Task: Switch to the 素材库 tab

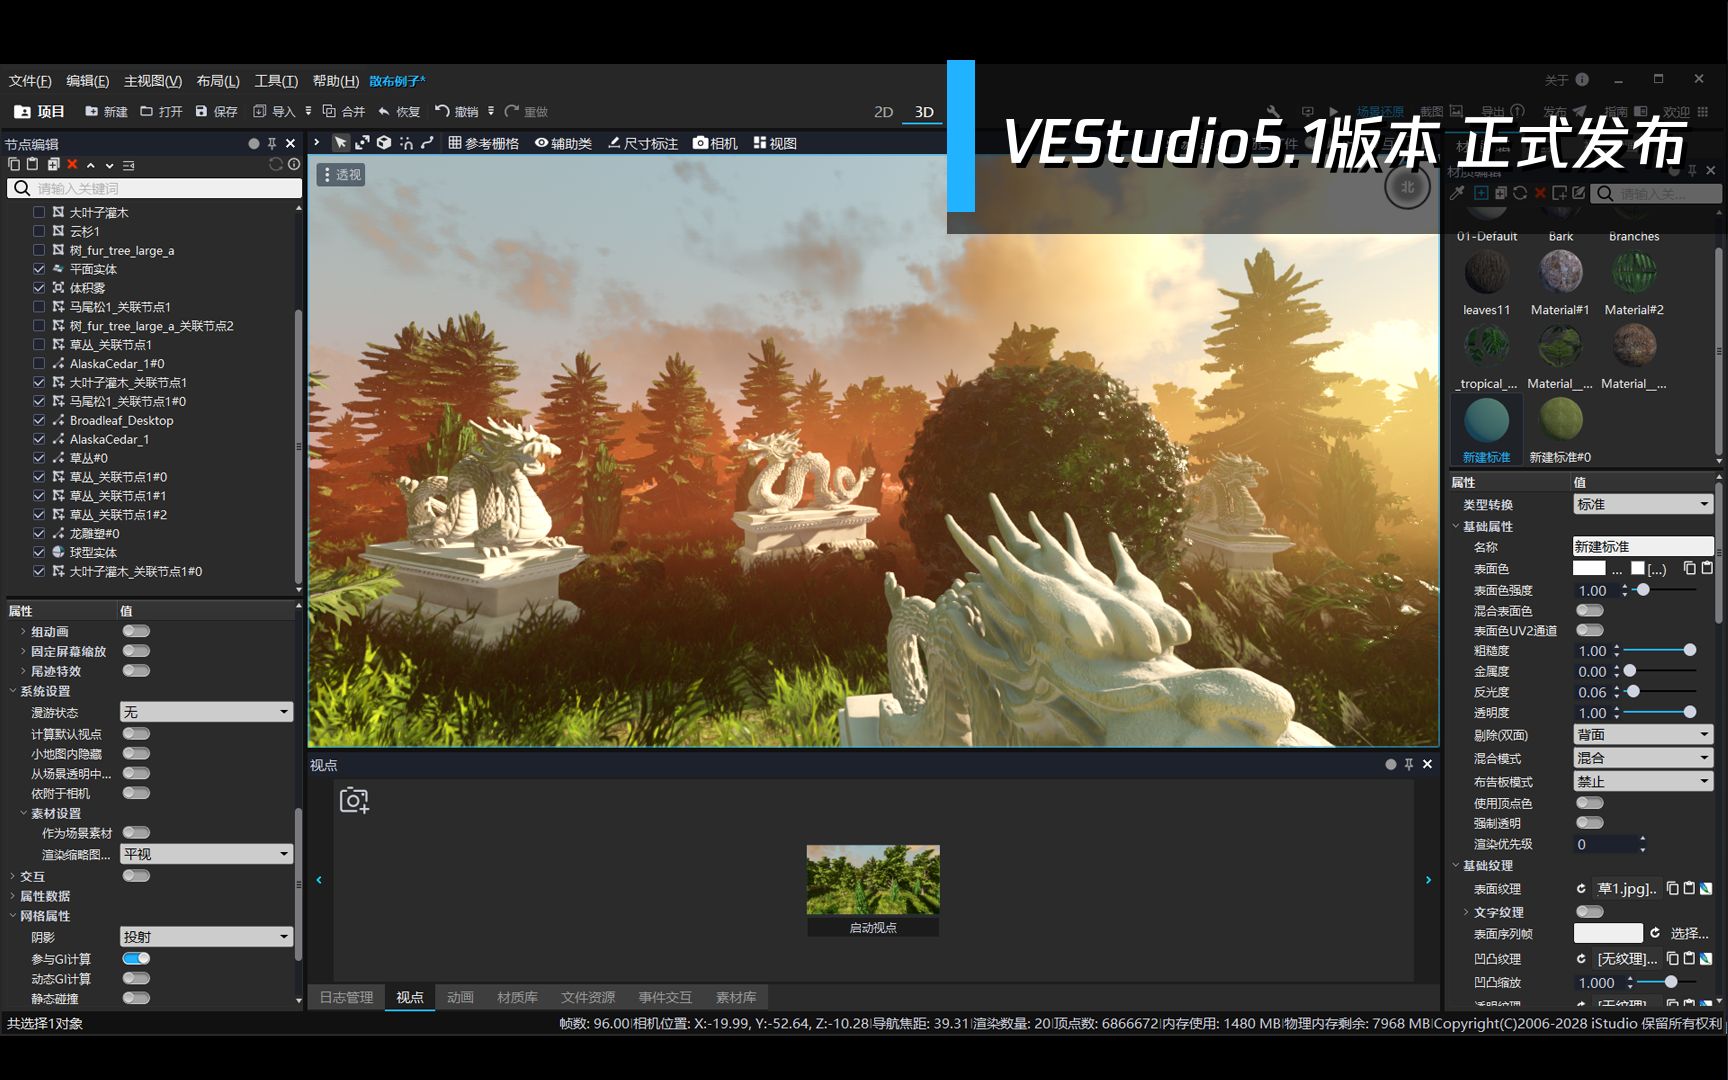Action: pos(736,997)
